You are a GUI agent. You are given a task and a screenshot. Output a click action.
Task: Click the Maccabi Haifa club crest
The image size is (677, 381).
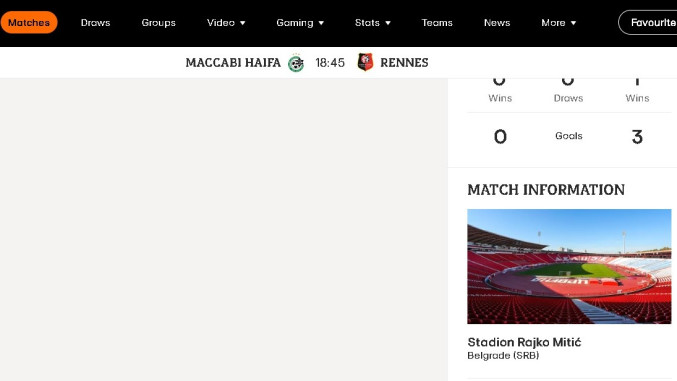click(x=296, y=63)
